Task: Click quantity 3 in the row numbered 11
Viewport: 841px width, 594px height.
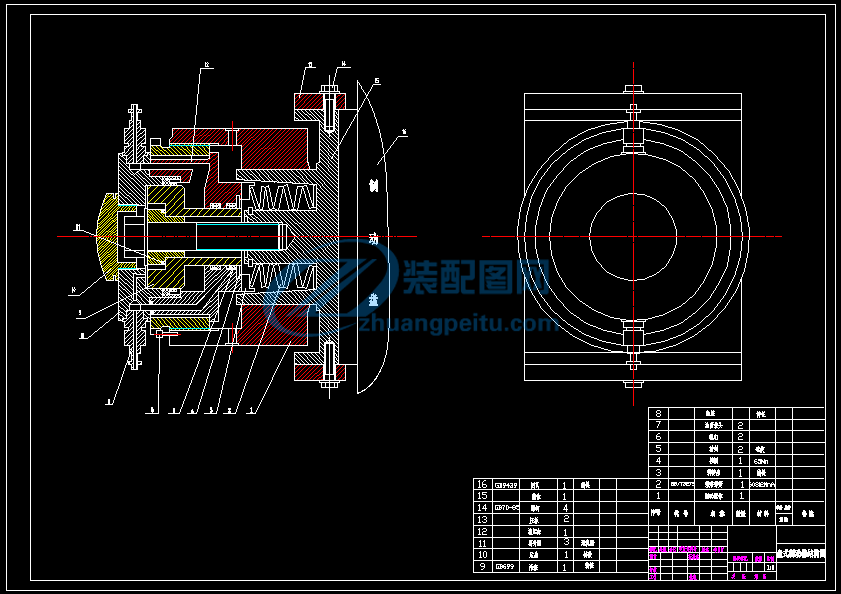Action: (566, 542)
